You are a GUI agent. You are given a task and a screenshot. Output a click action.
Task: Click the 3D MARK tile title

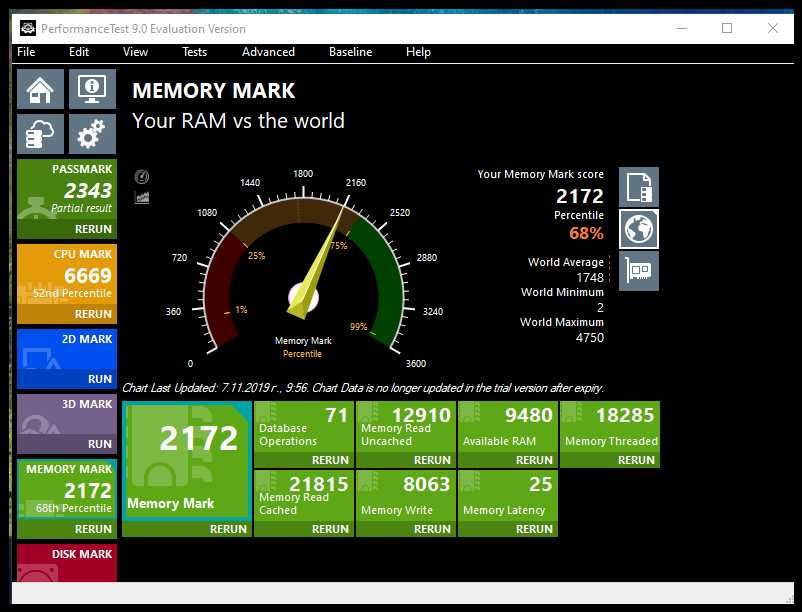point(87,404)
